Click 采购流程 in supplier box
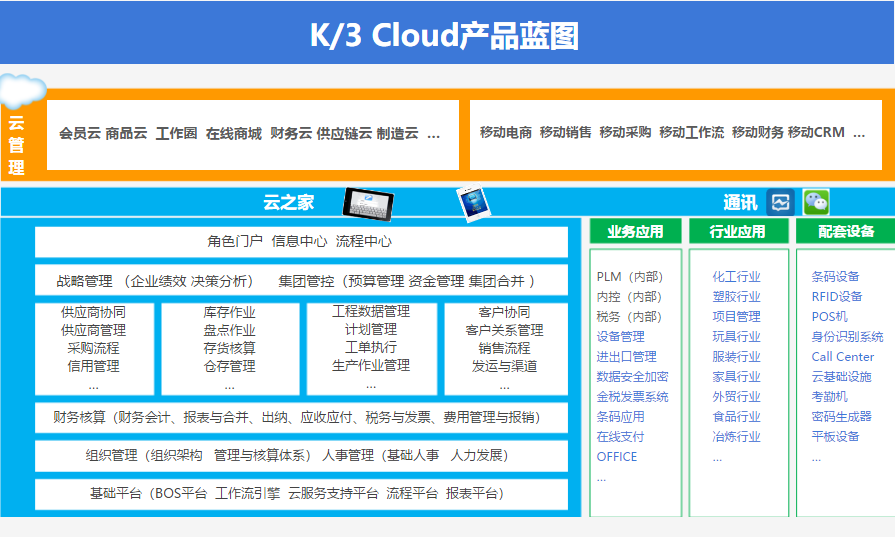The height and width of the screenshot is (537, 895). coord(94,348)
